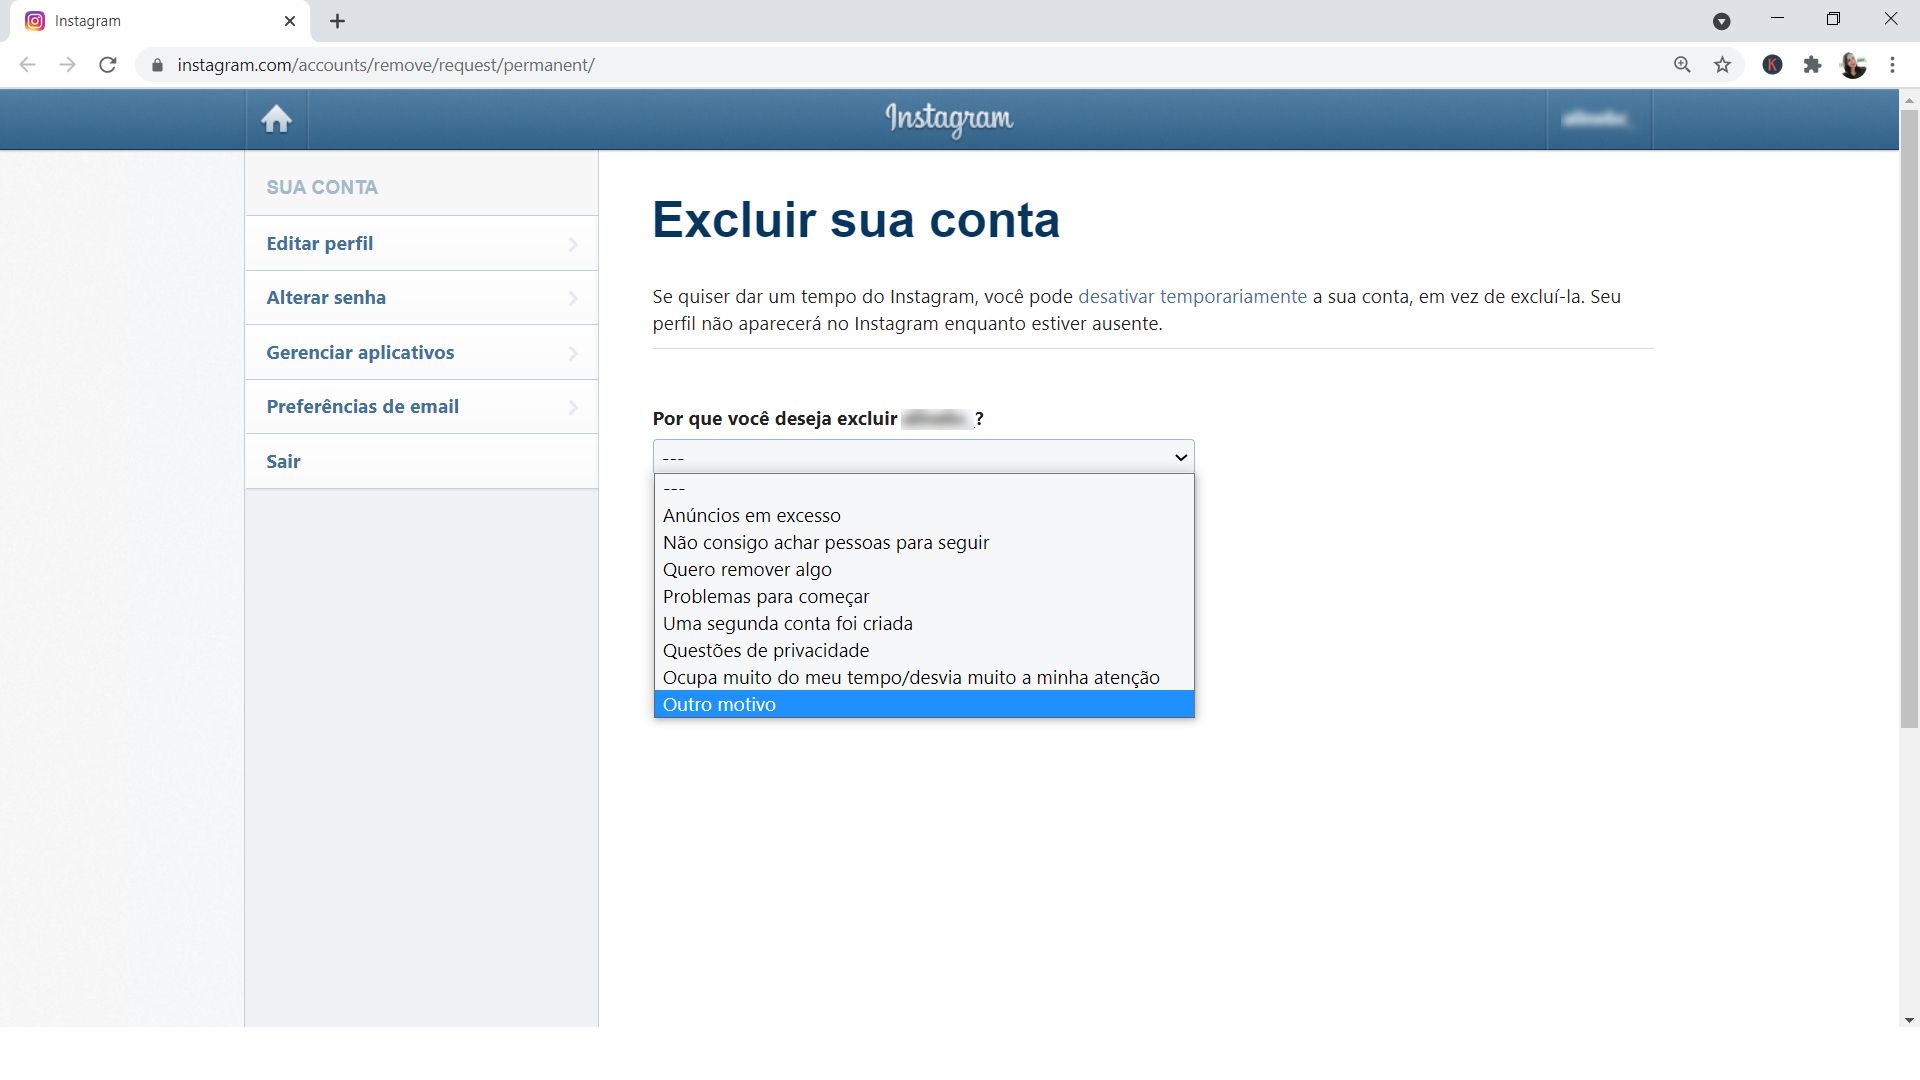Click chevron next to Preferências de email
Image resolution: width=1920 pixels, height=1080 pixels.
(573, 407)
